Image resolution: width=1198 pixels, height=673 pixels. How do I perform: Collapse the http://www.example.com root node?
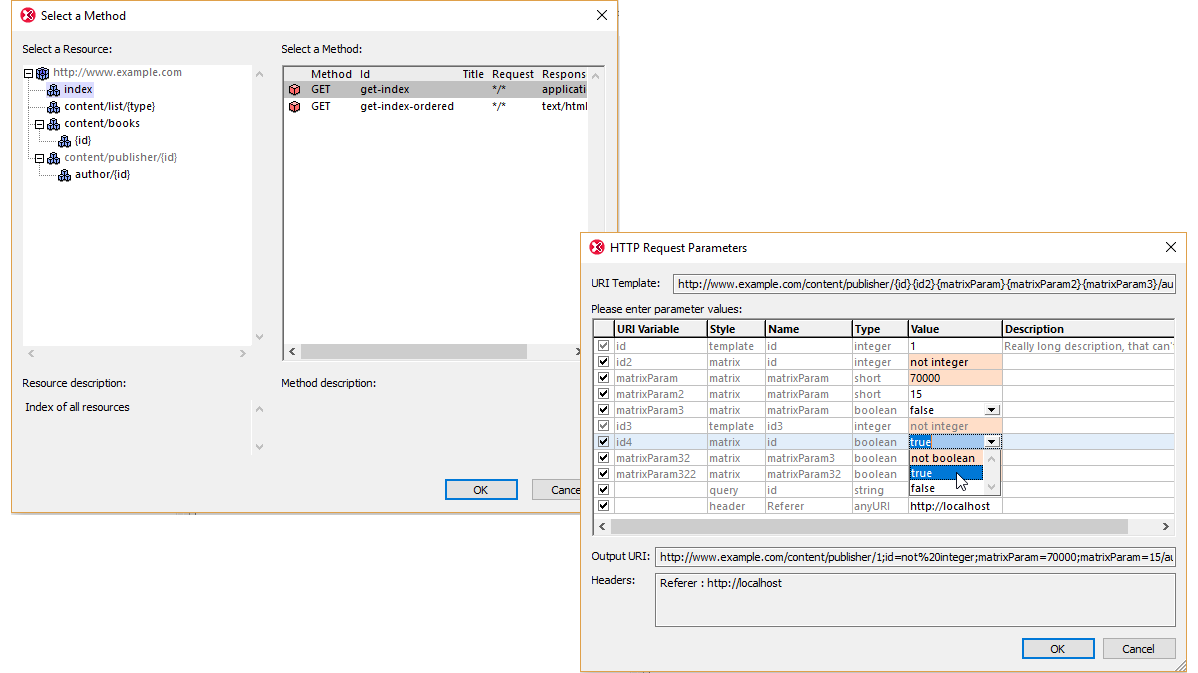(29, 73)
